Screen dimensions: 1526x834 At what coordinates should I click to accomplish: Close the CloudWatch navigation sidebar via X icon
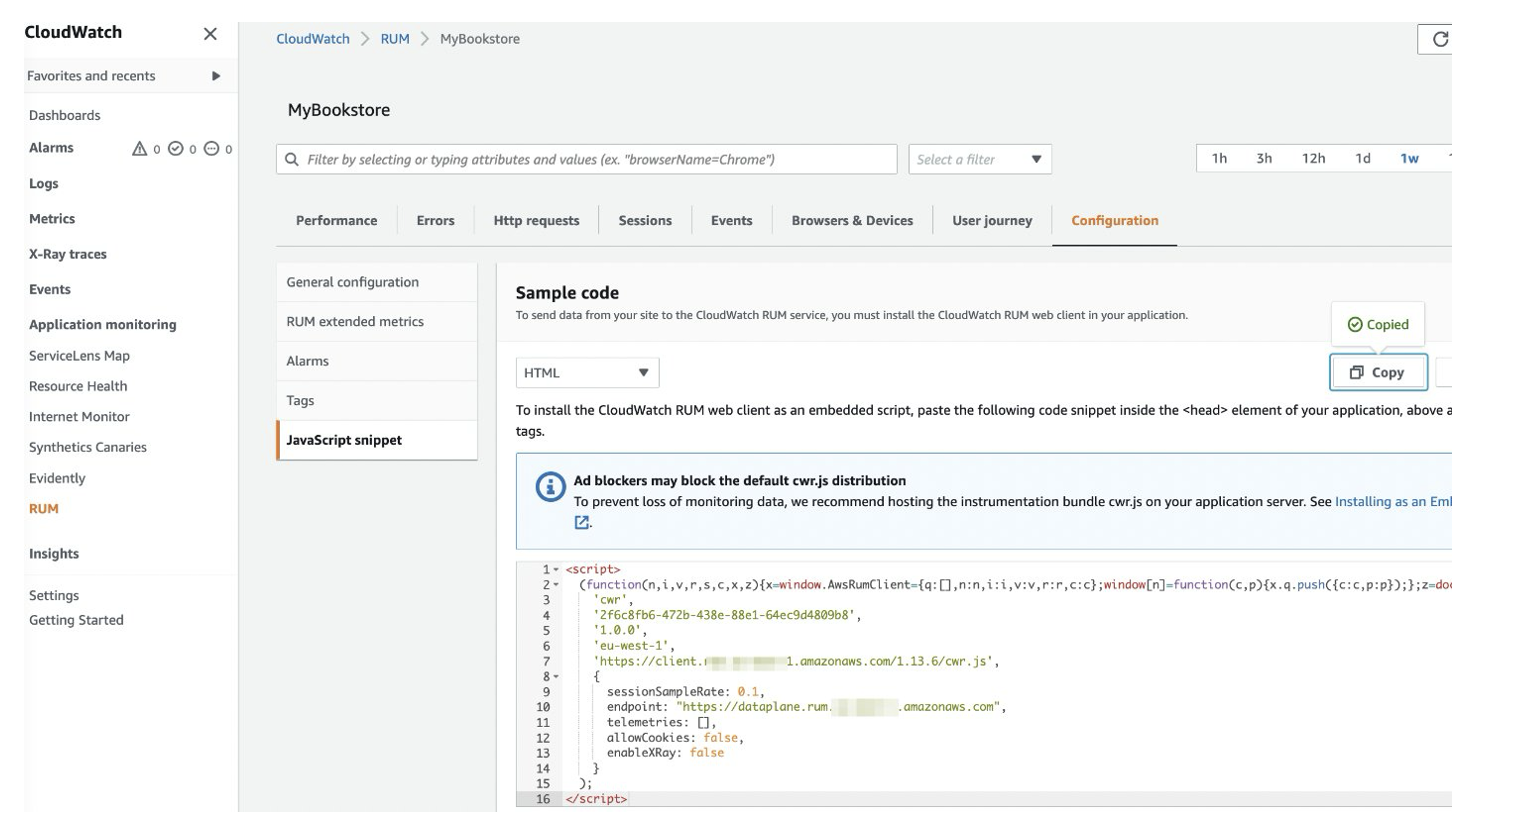click(210, 31)
